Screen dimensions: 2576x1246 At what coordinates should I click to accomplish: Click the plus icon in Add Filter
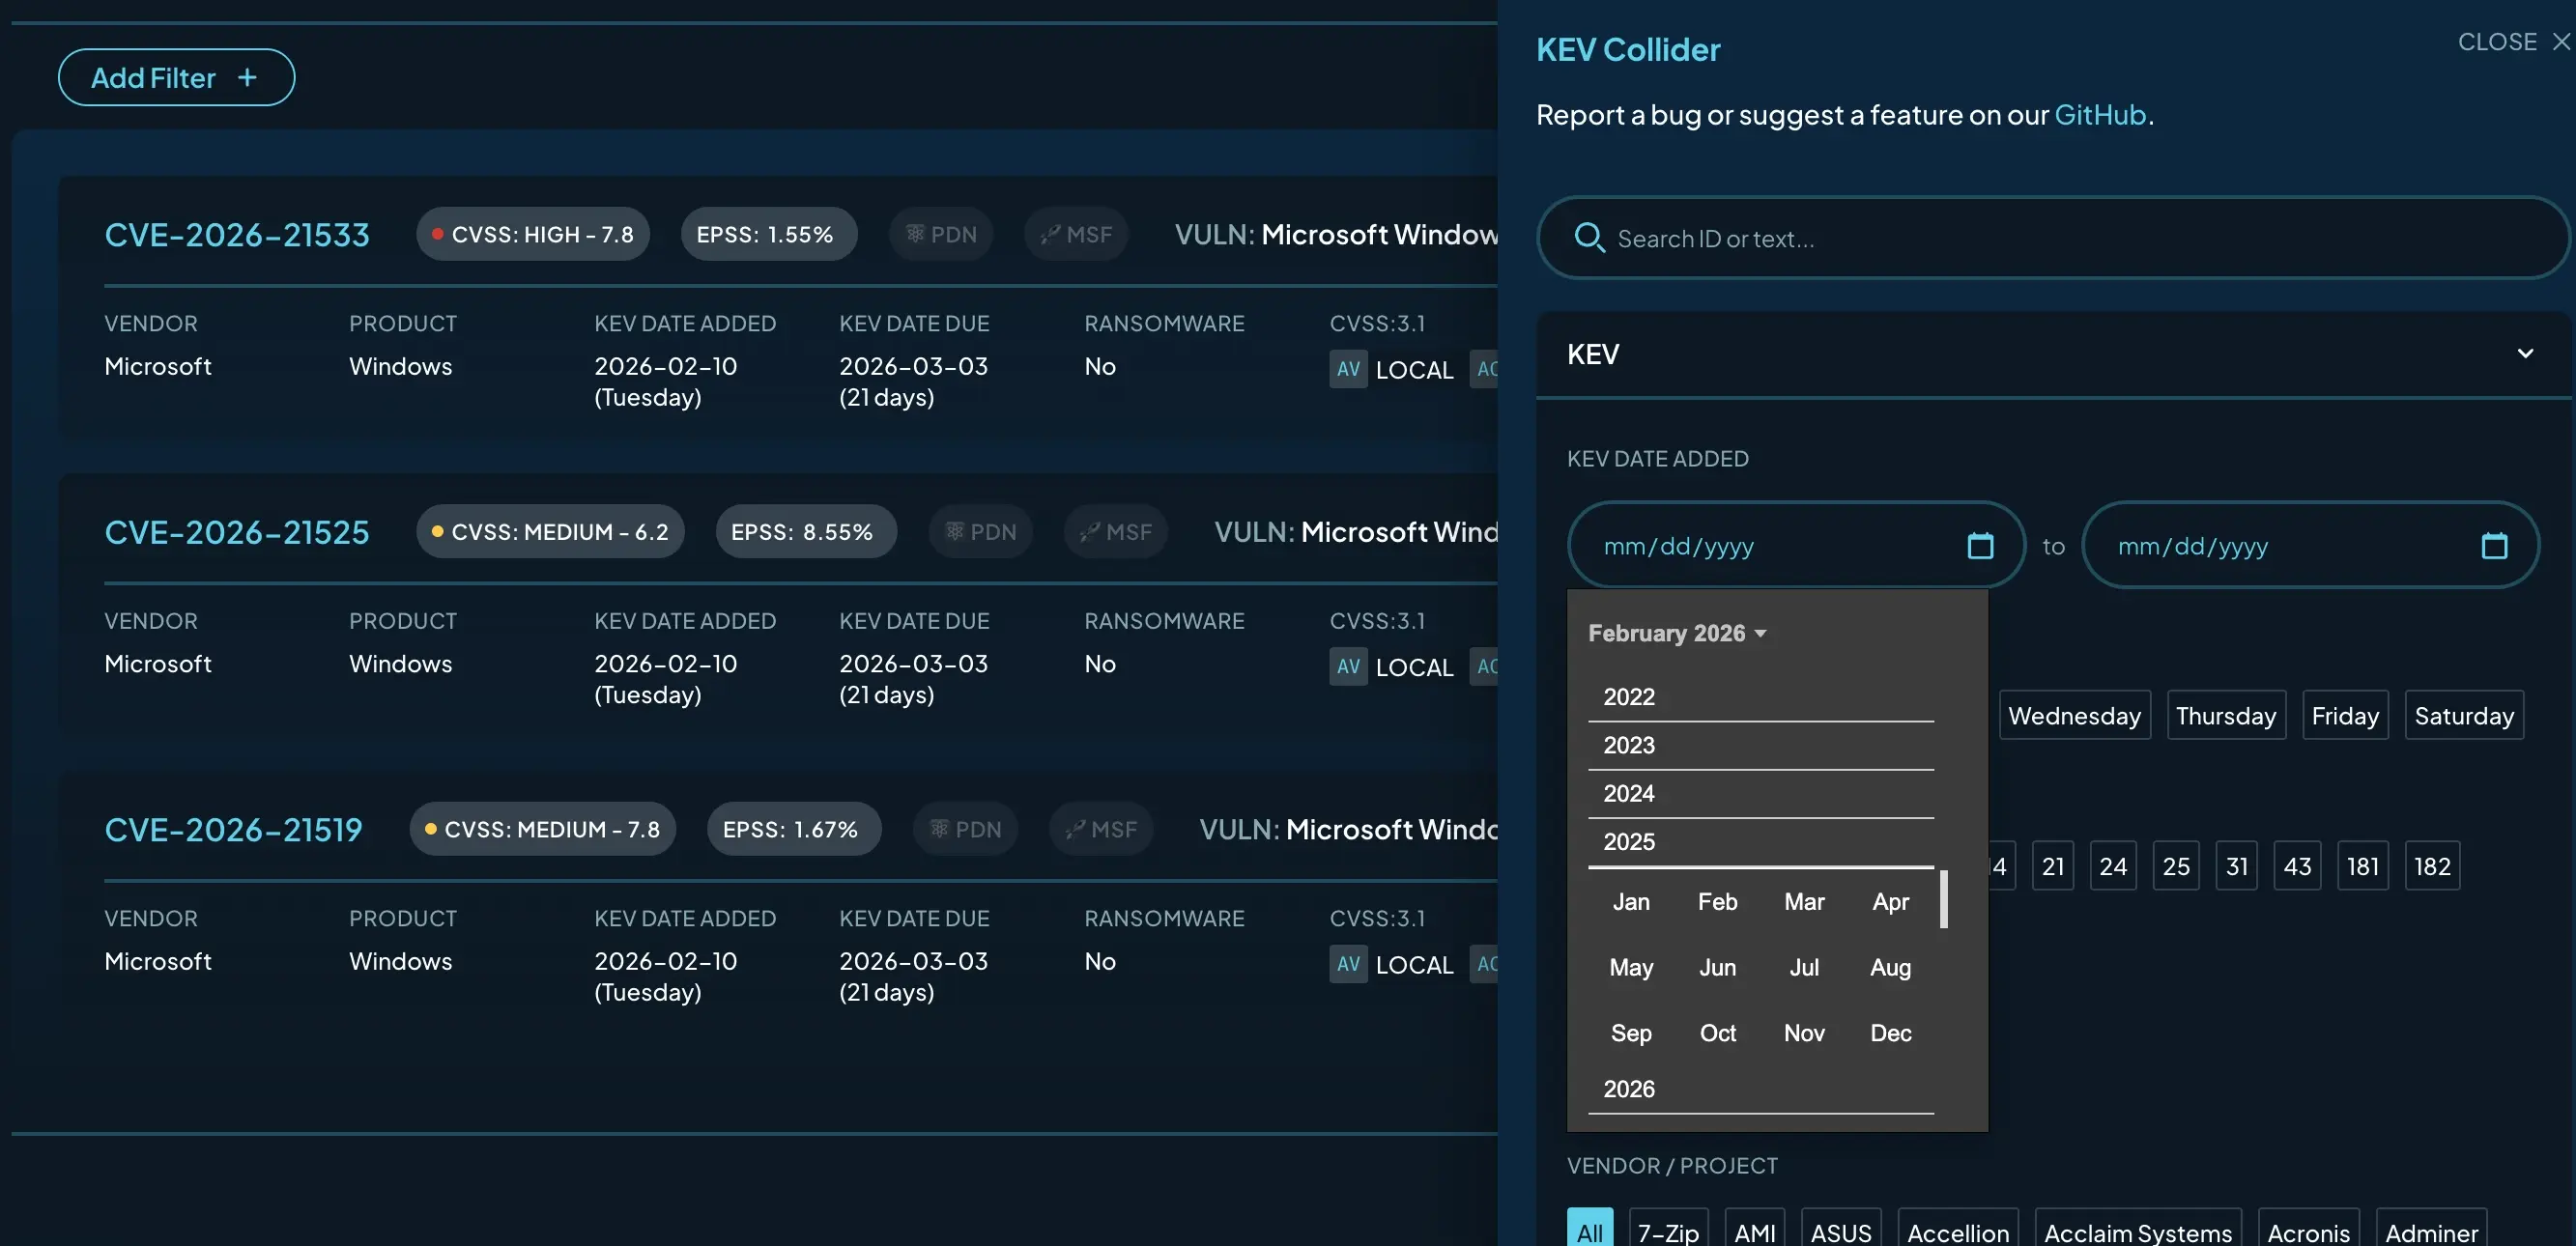tap(247, 77)
